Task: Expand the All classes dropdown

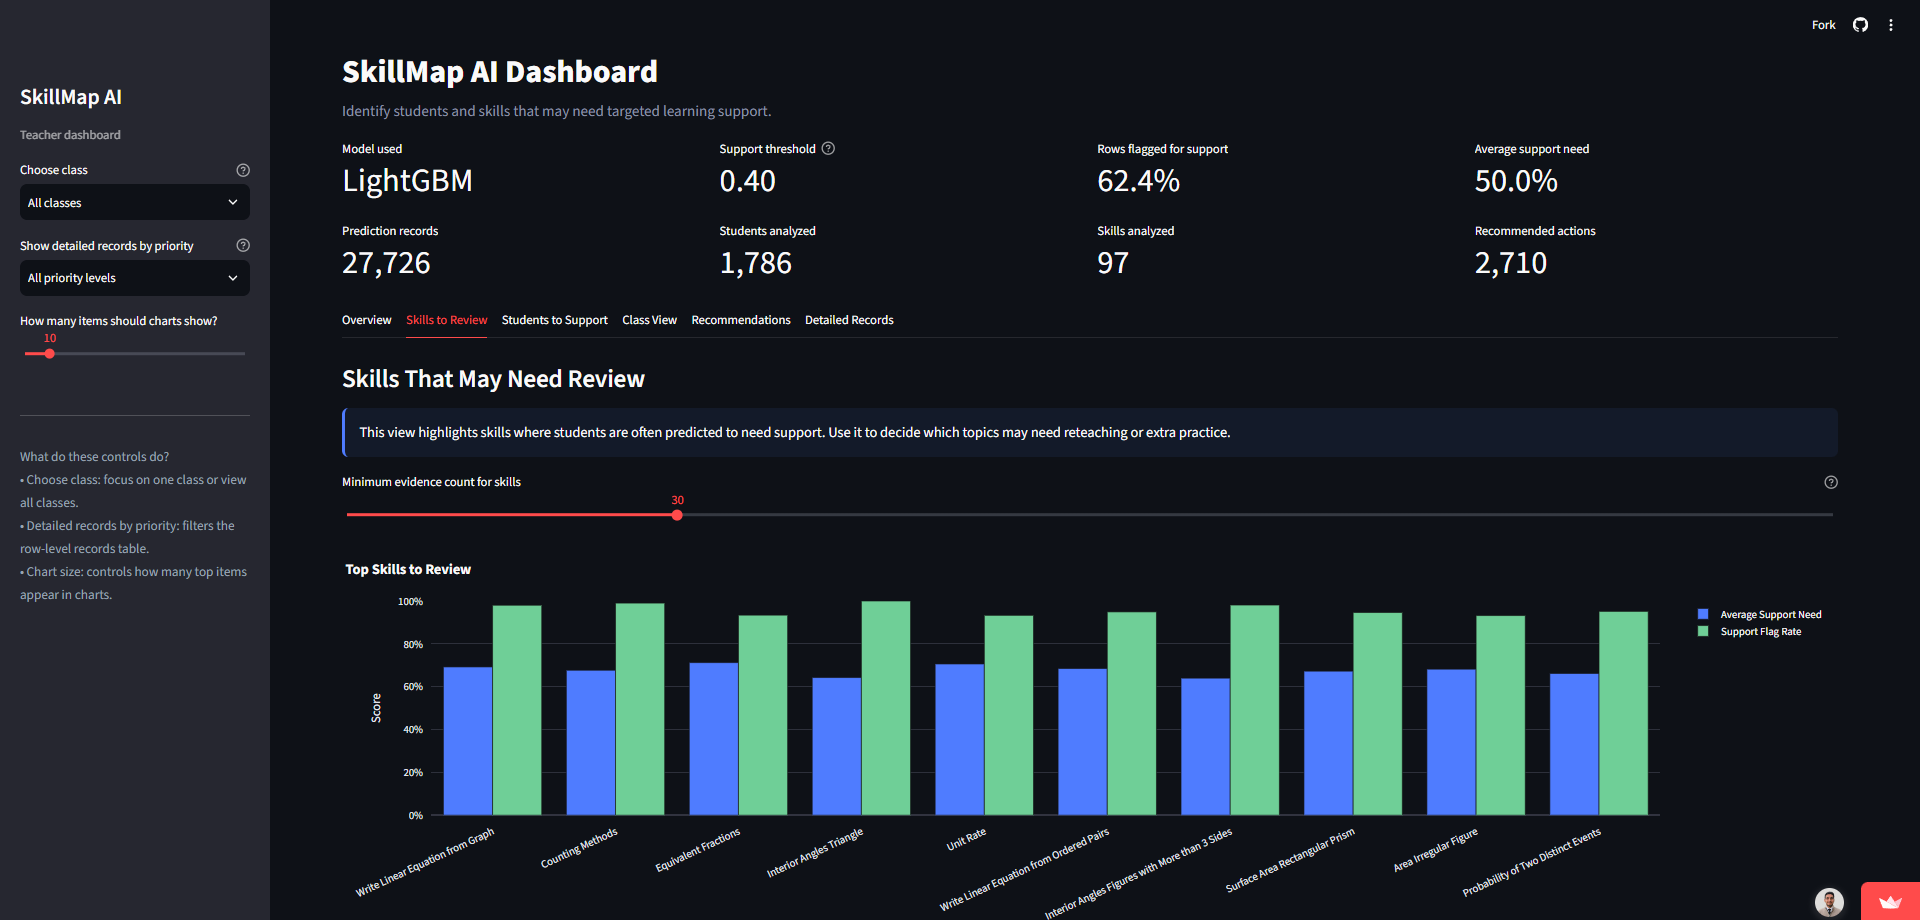Action: click(135, 202)
